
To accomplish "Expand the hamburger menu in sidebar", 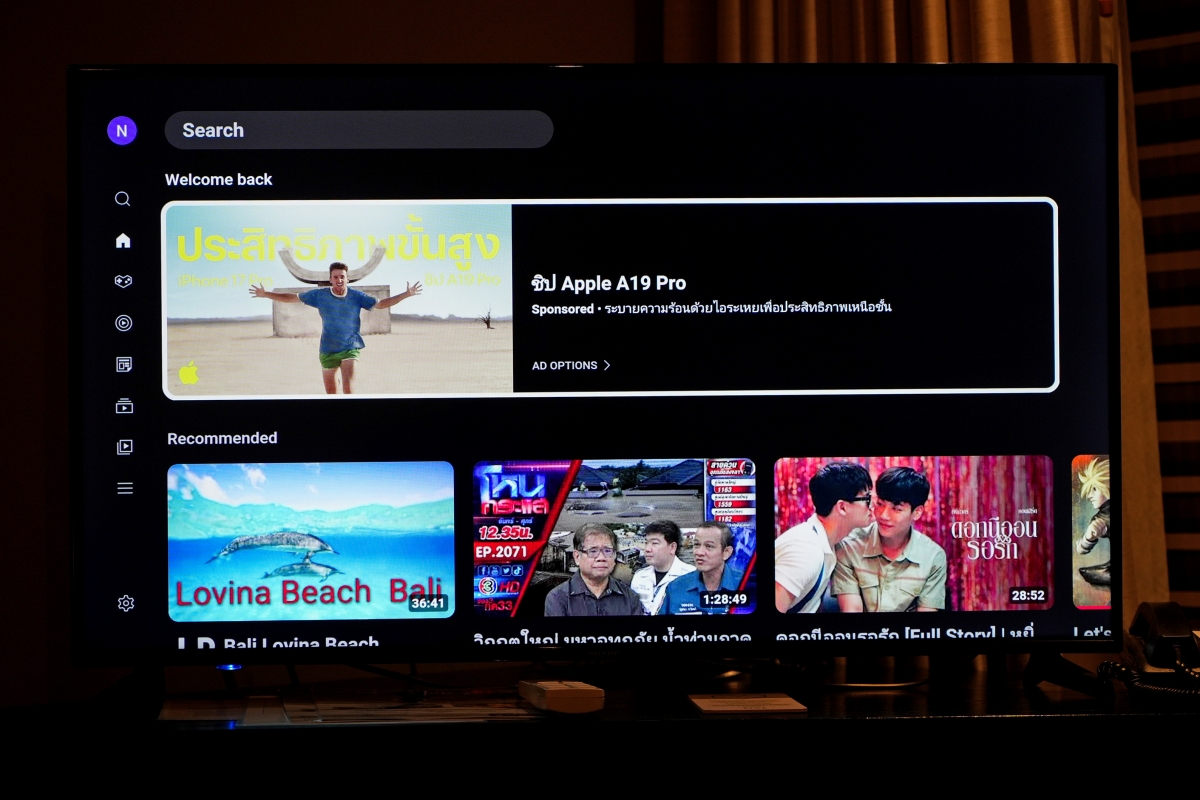I will coord(125,488).
